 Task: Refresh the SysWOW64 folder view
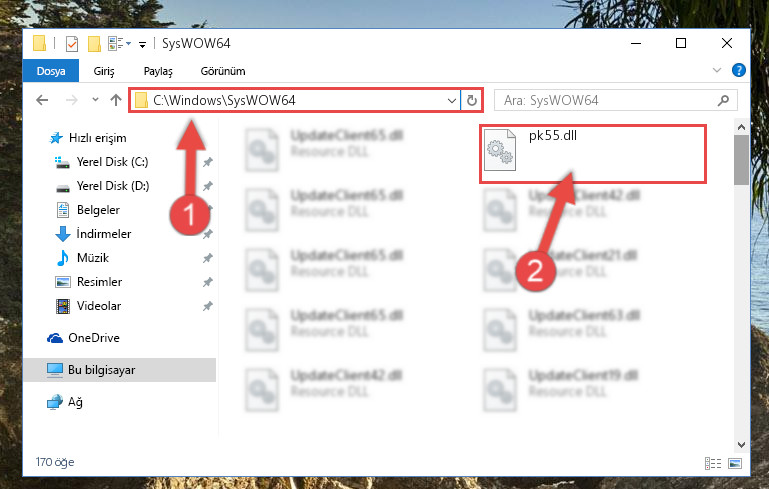pos(472,101)
